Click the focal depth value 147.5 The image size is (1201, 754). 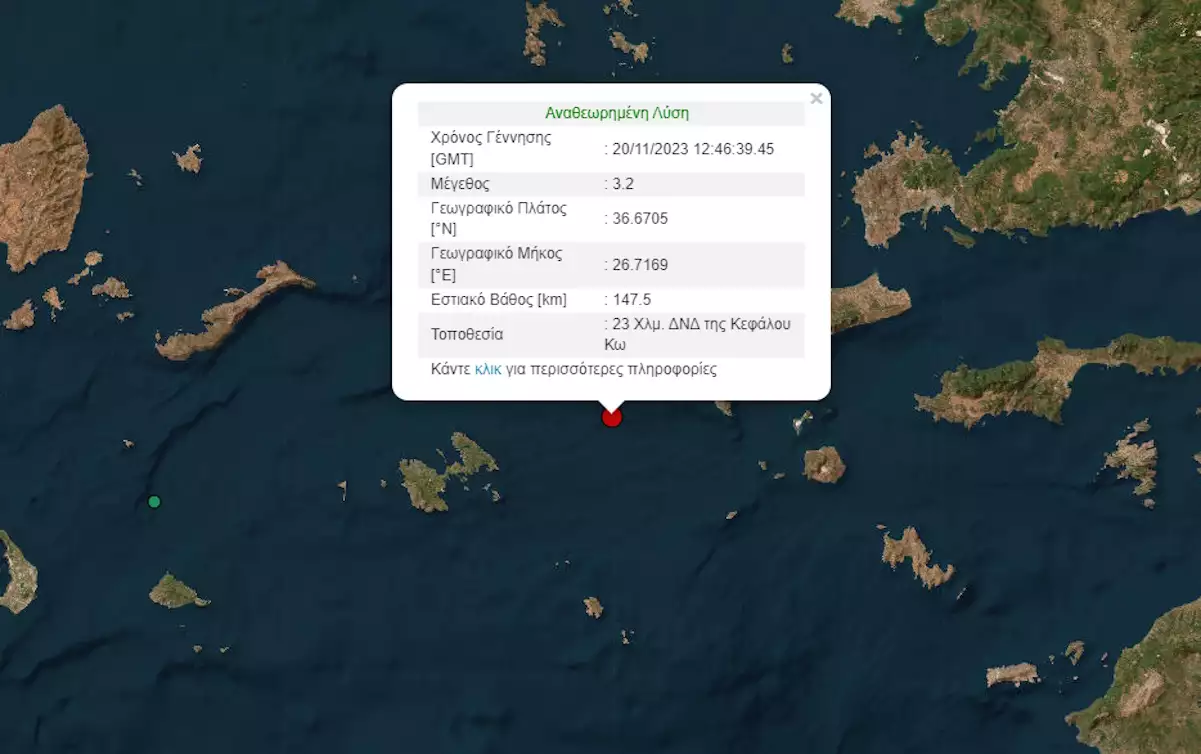pos(630,299)
